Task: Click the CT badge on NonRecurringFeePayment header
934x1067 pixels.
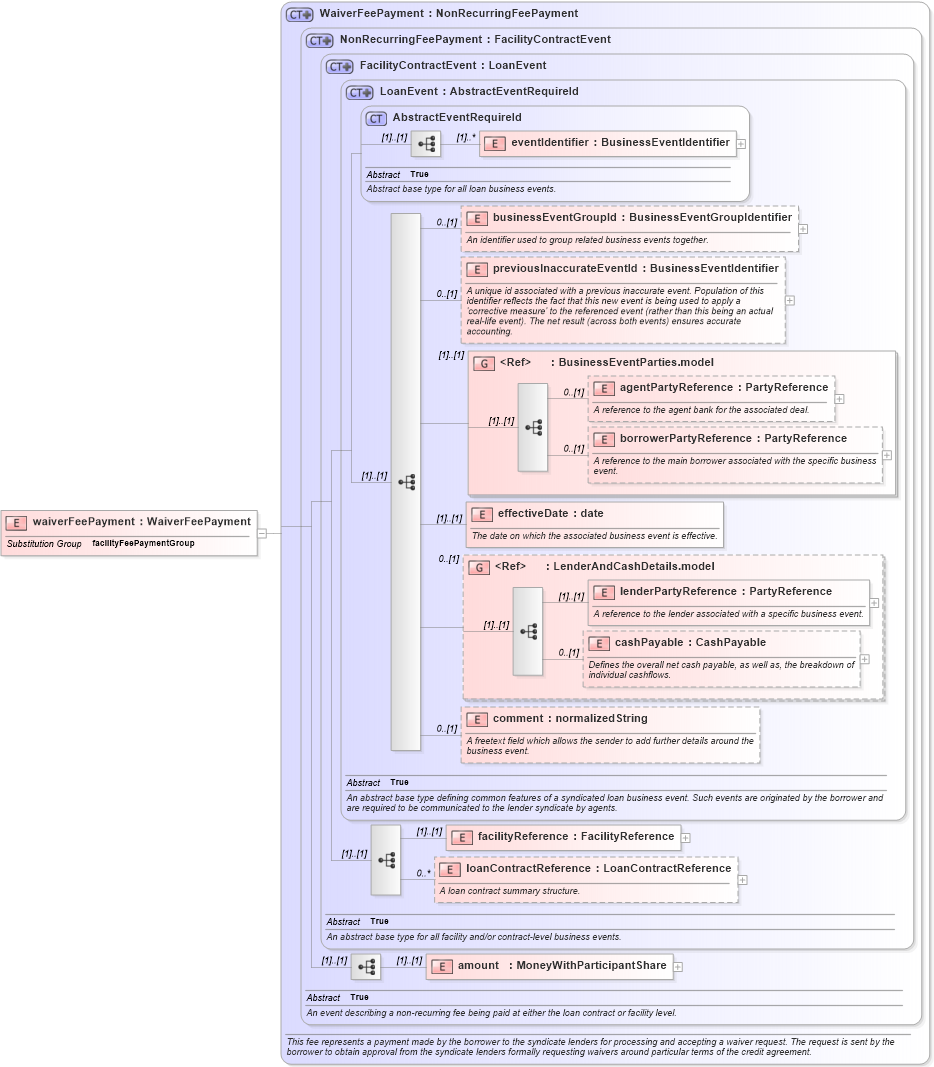Action: point(320,40)
